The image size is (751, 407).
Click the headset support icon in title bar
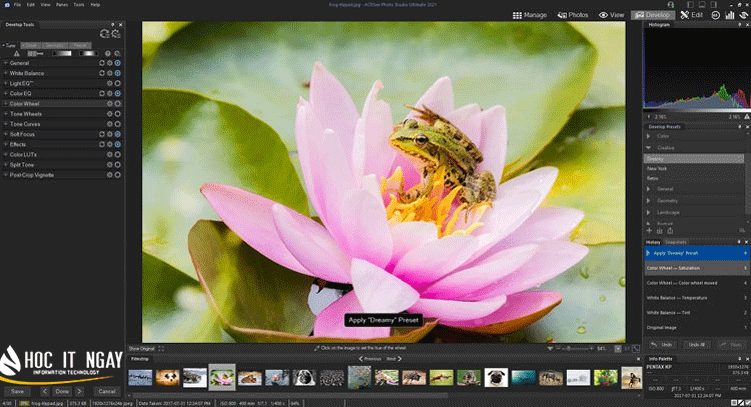(x=671, y=4)
